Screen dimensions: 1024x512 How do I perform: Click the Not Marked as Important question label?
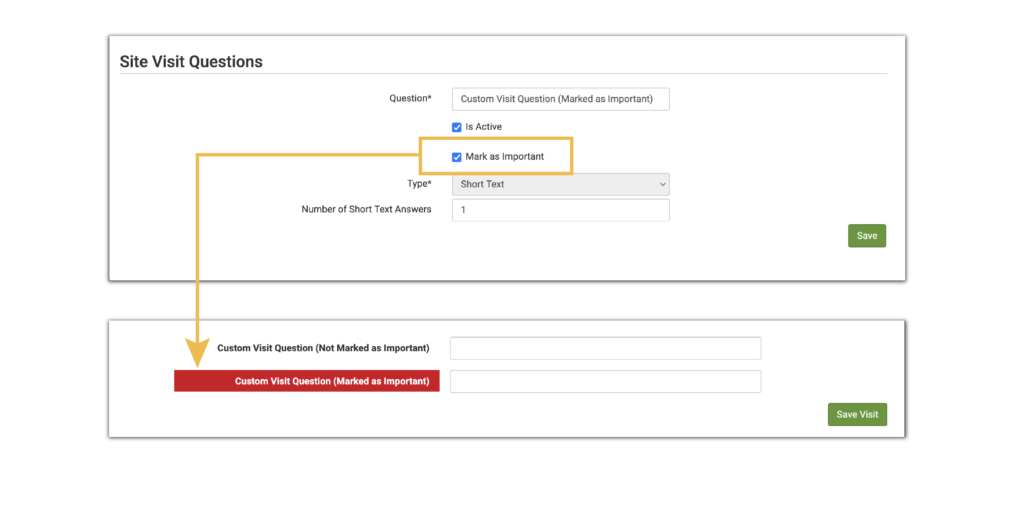[323, 348]
